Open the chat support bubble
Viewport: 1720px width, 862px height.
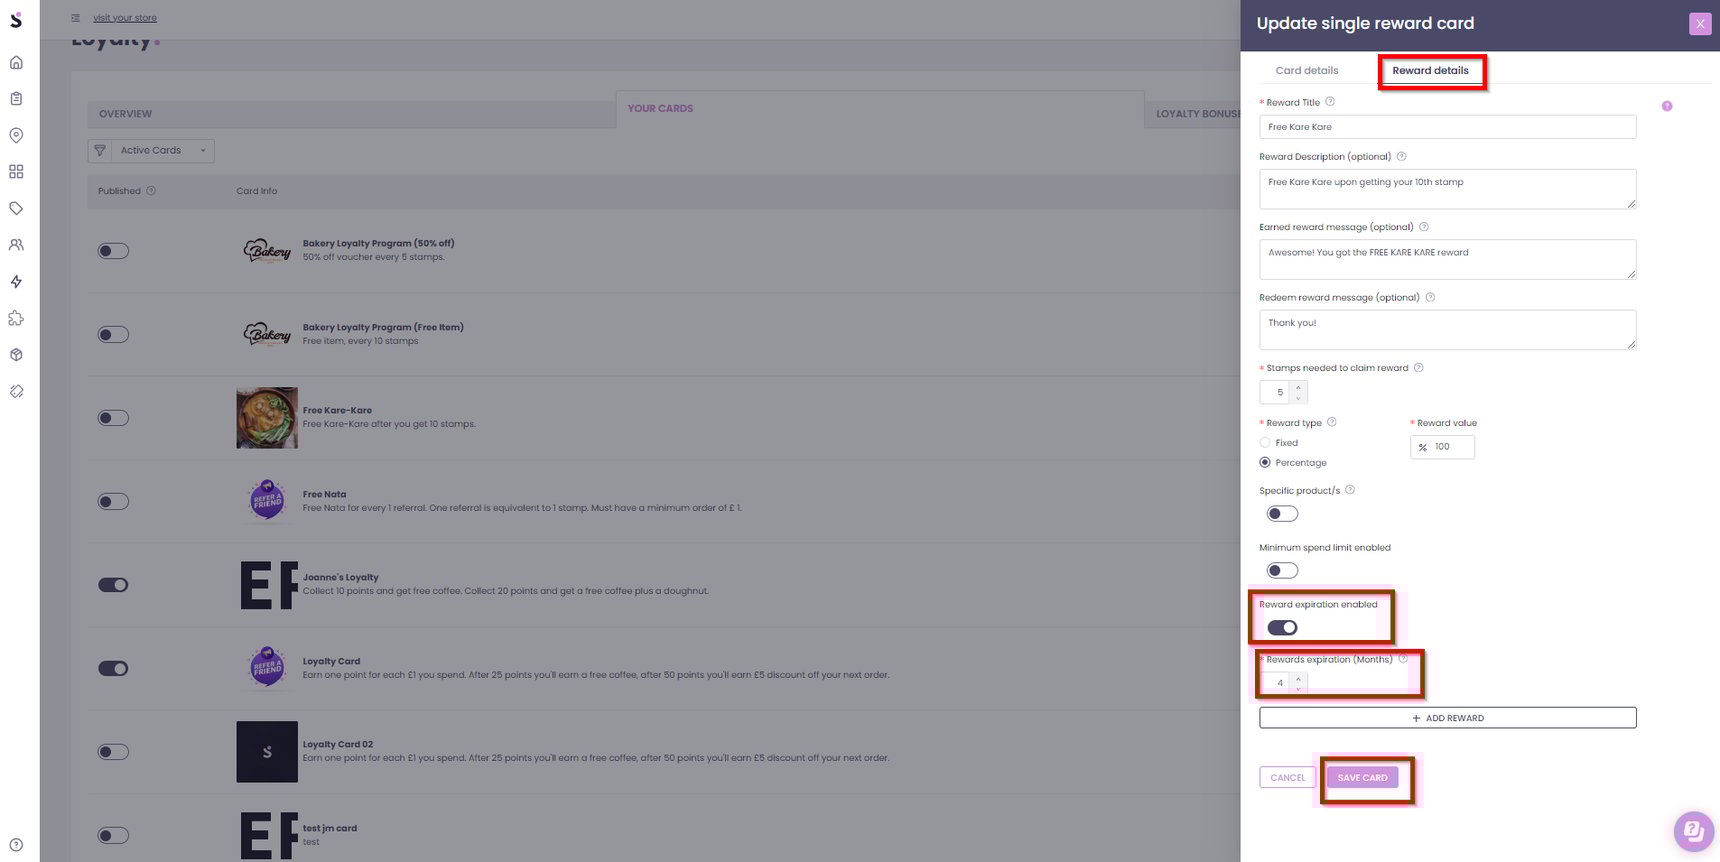click(x=1692, y=830)
